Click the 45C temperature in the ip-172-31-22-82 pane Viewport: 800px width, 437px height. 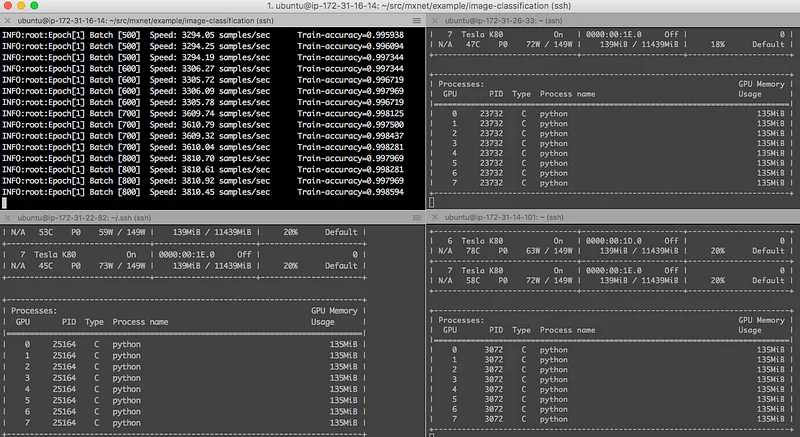pyautogui.click(x=45, y=266)
